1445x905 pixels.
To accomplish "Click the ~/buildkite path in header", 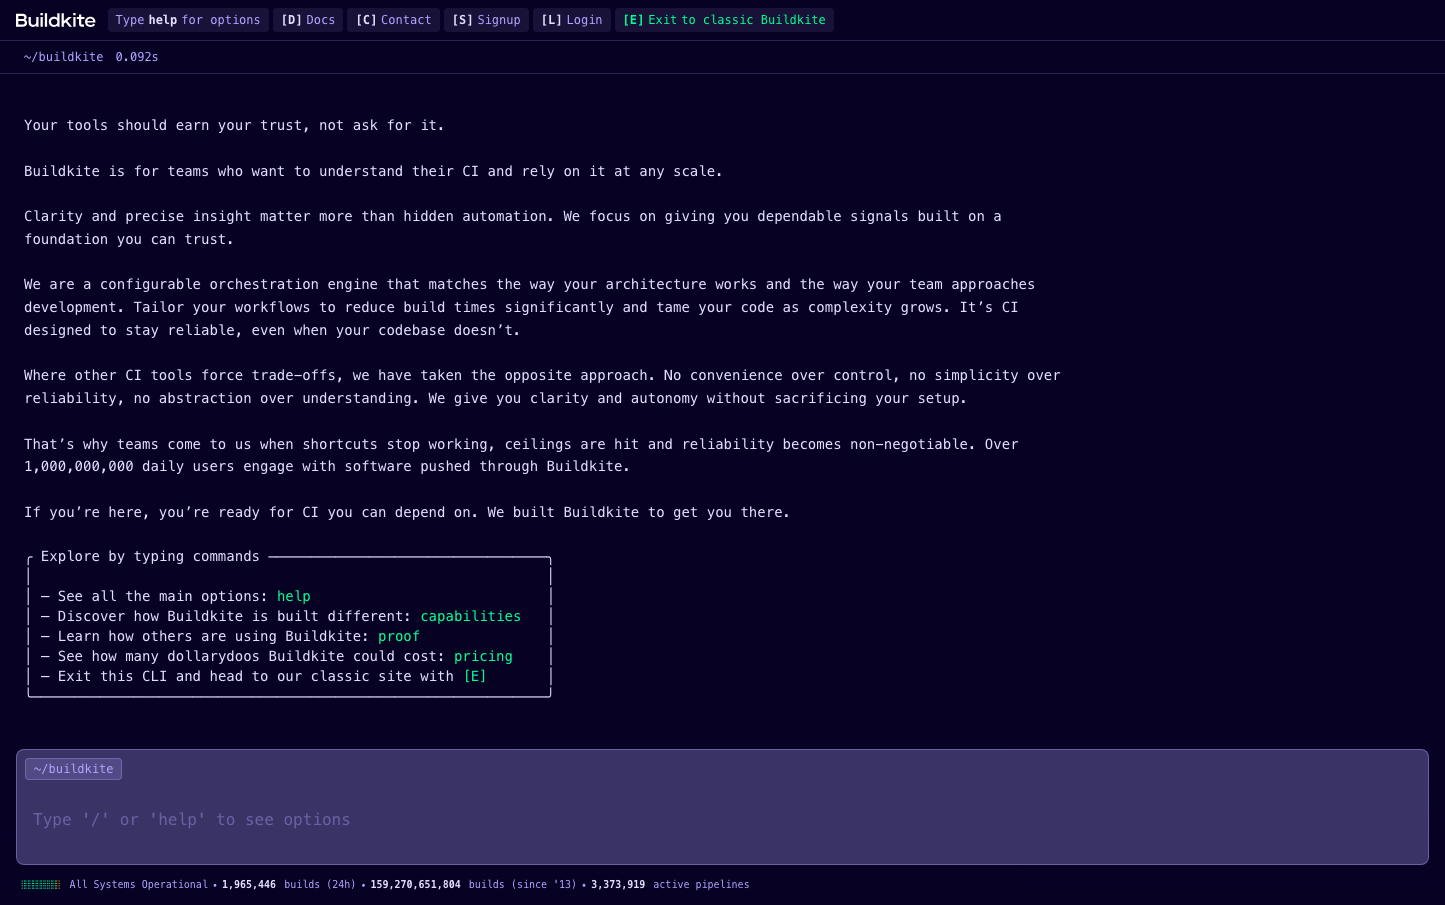I will (63, 57).
